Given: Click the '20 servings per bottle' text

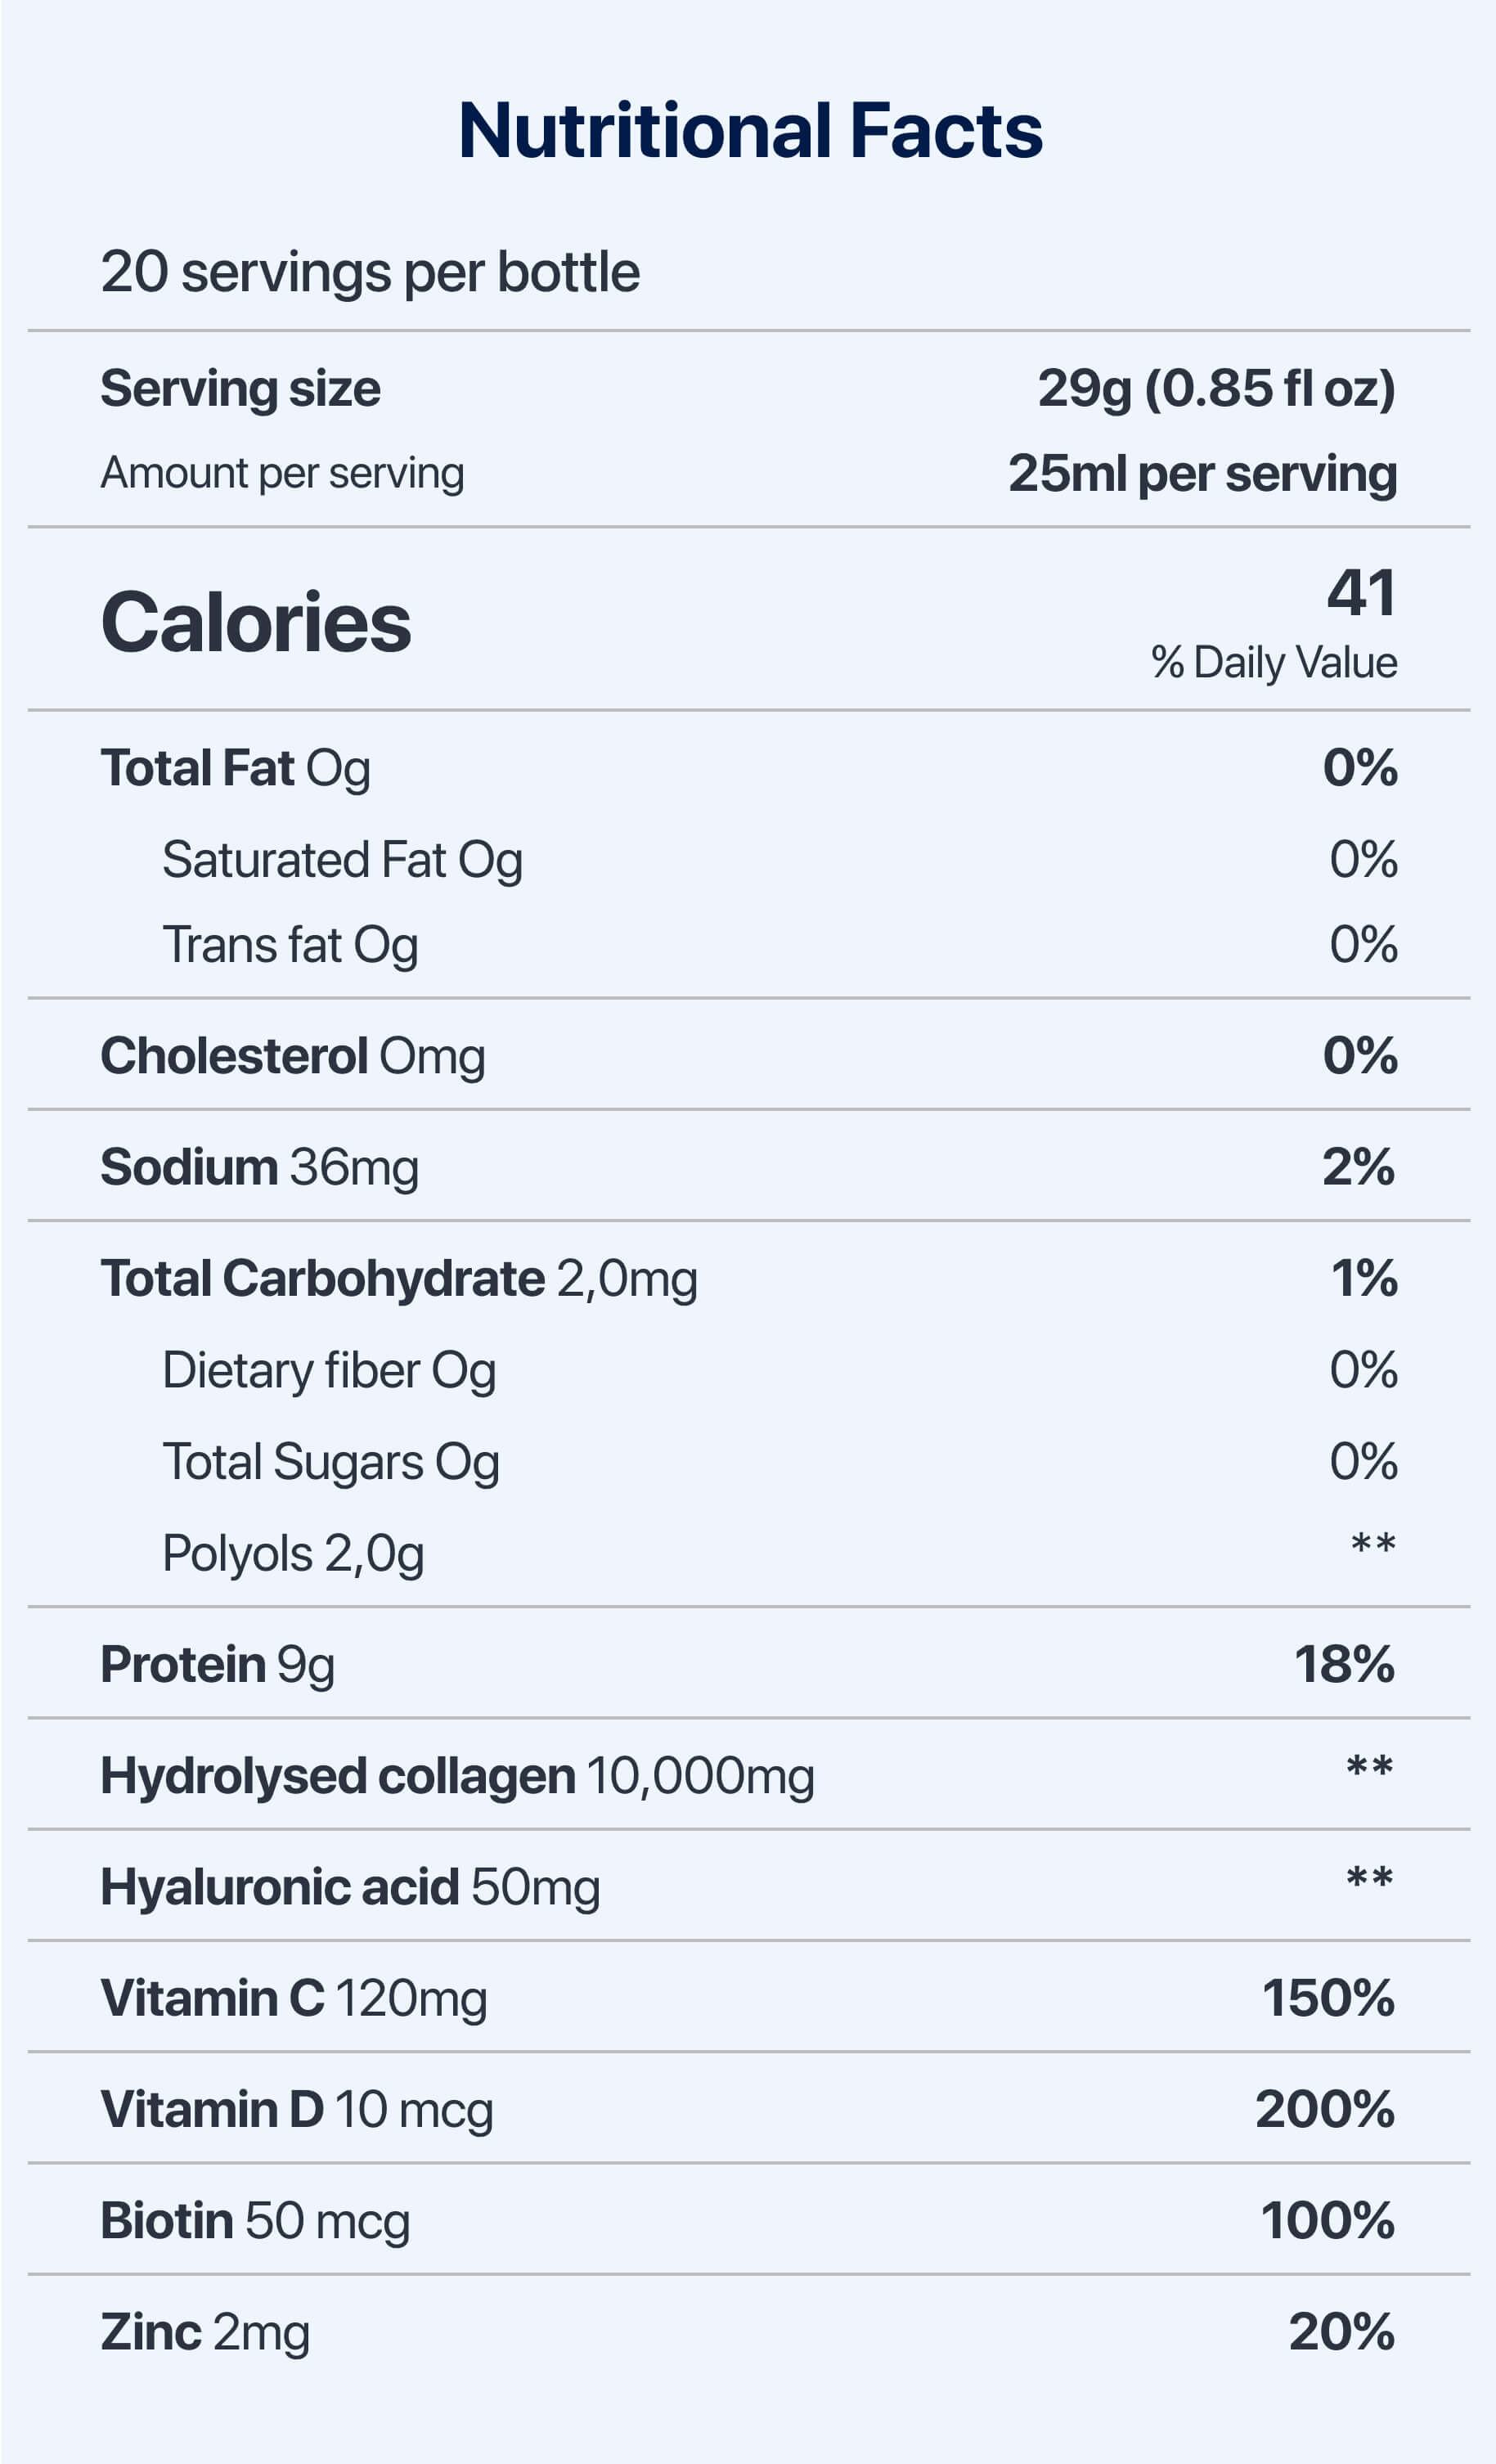Looking at the screenshot, I should (370, 272).
